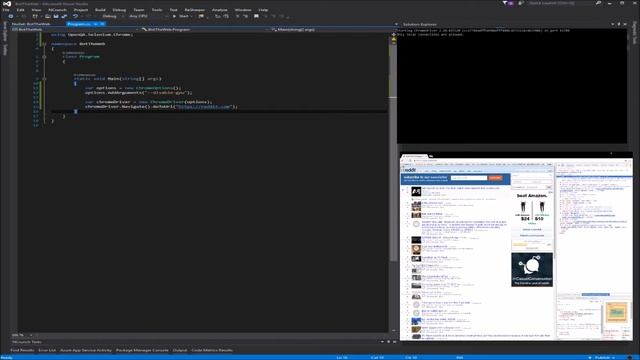
Task: Click the reddit.com URL string in code
Action: [204, 107]
